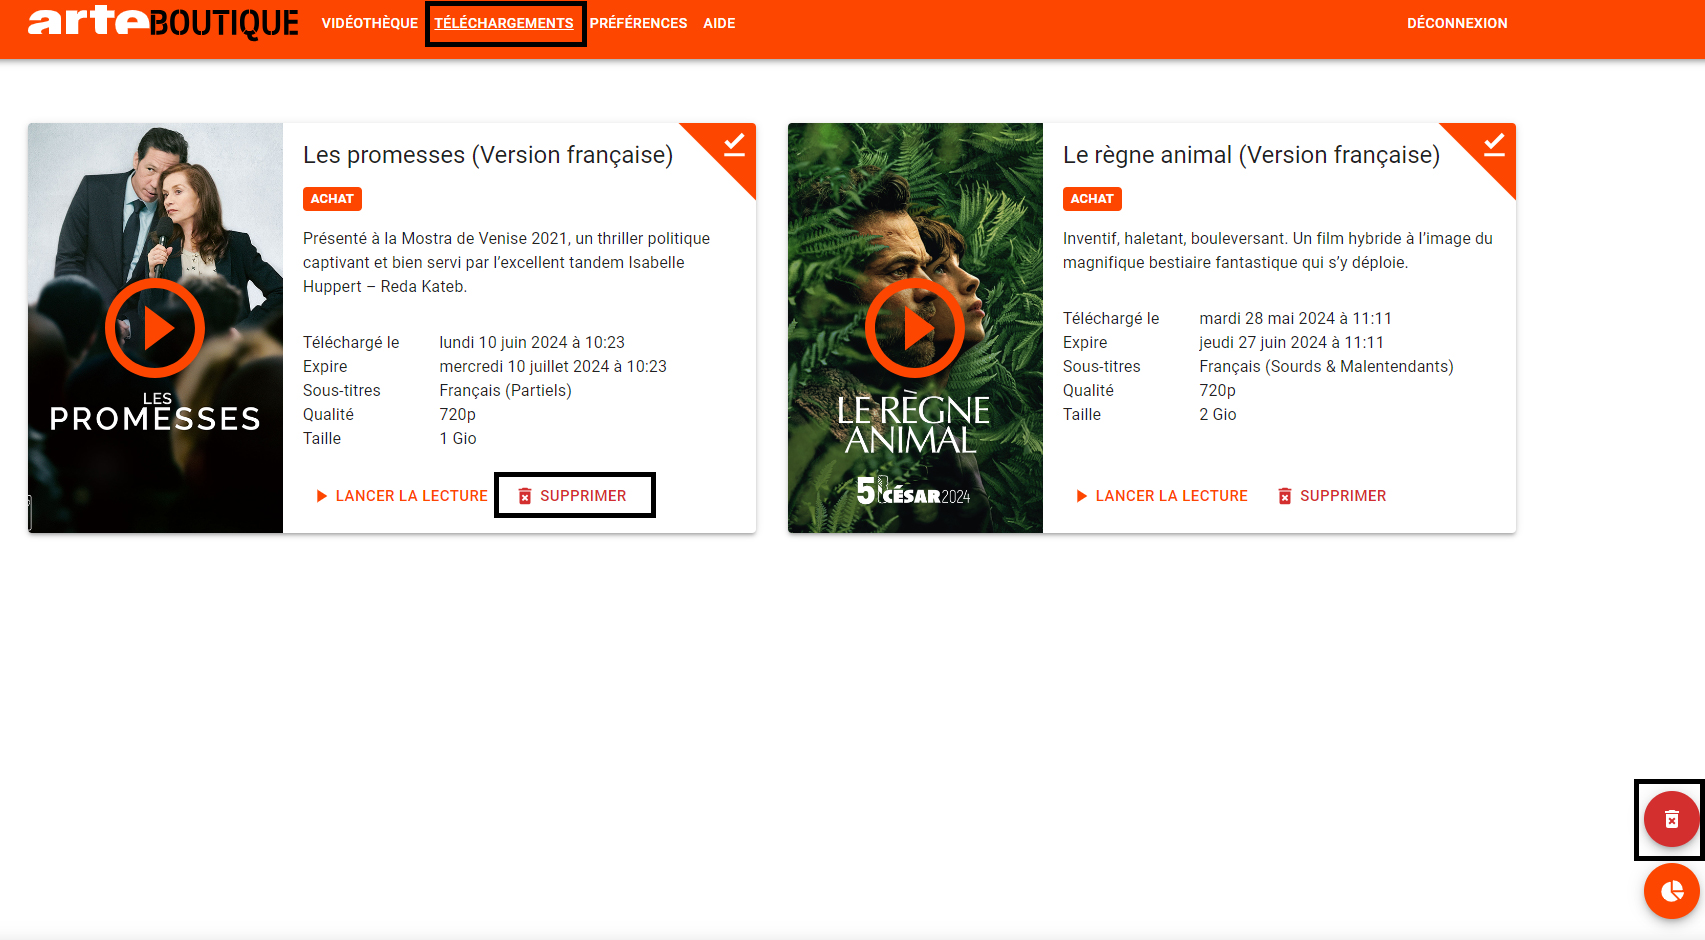Play Le règne animal from poster overlay
This screenshot has width=1705, height=940.
coord(915,328)
